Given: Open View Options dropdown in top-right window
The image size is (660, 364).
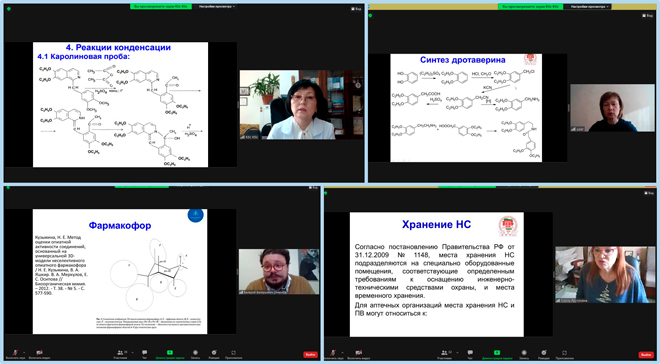Looking at the screenshot, I should [x=587, y=6].
